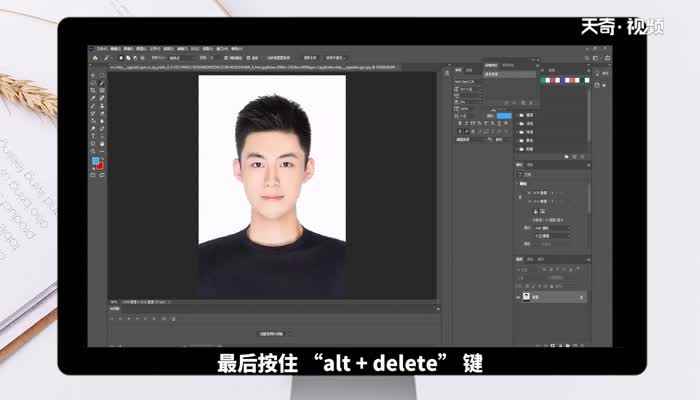
Task: Select the Rectangle shape tool
Action: point(93,144)
